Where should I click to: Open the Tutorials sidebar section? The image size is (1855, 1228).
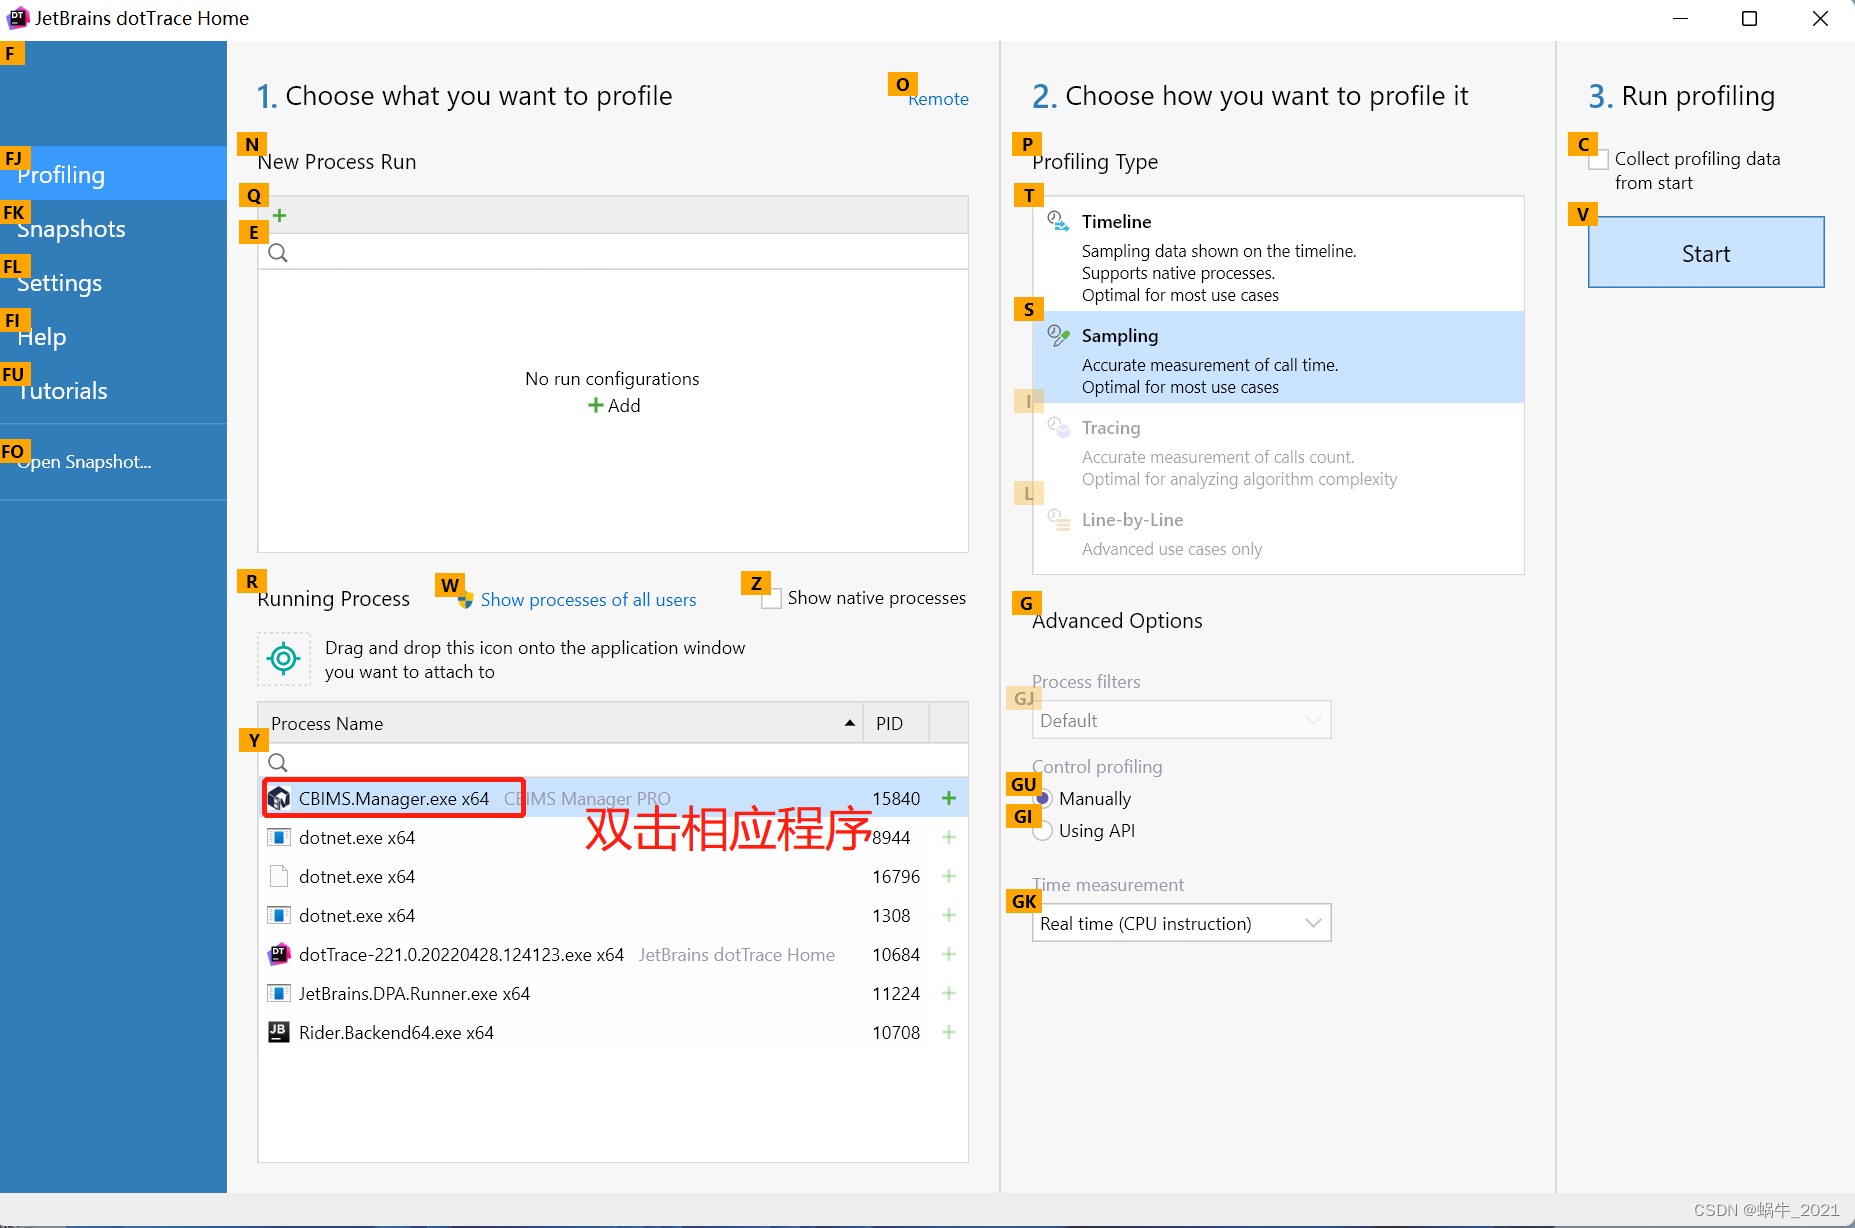[x=113, y=390]
